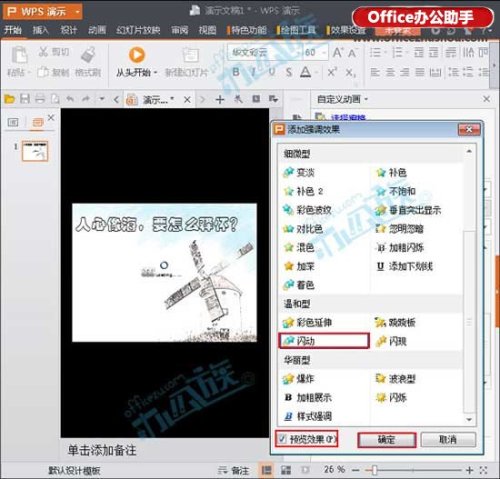Click the 确定 button
This screenshot has width=500, height=479.
pyautogui.click(x=387, y=440)
